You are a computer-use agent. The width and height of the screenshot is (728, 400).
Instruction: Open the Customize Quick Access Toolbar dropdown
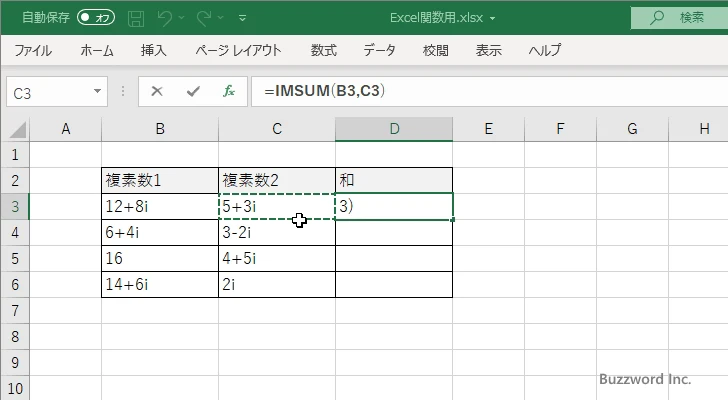pos(242,18)
